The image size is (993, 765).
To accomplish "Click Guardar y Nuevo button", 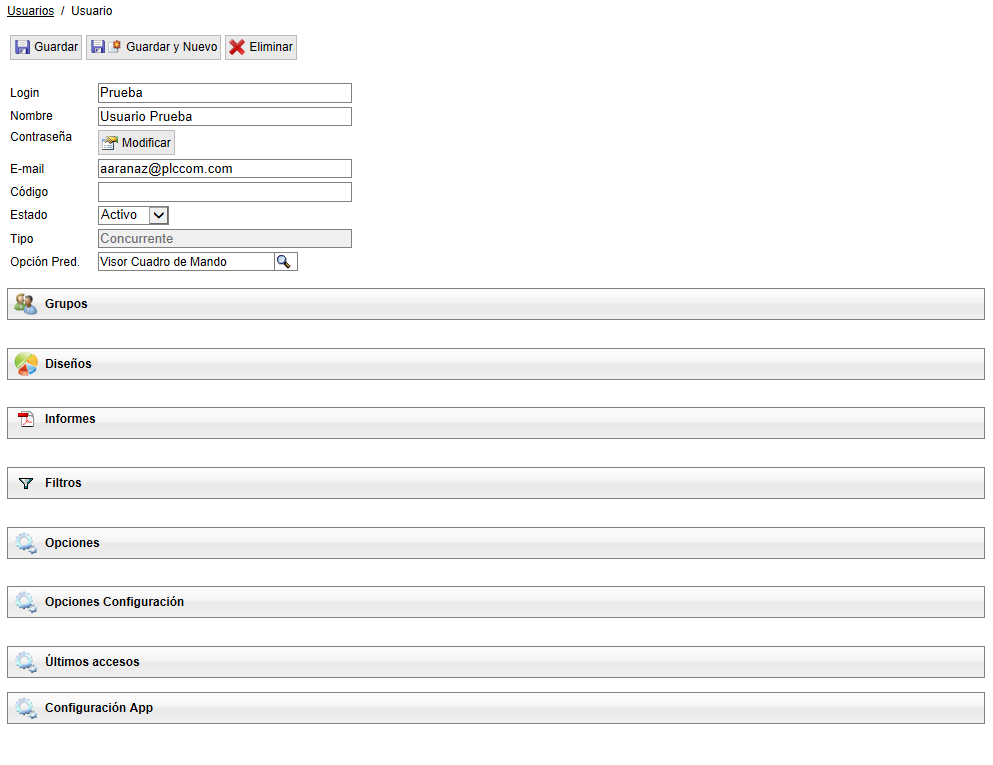I will click(x=154, y=47).
